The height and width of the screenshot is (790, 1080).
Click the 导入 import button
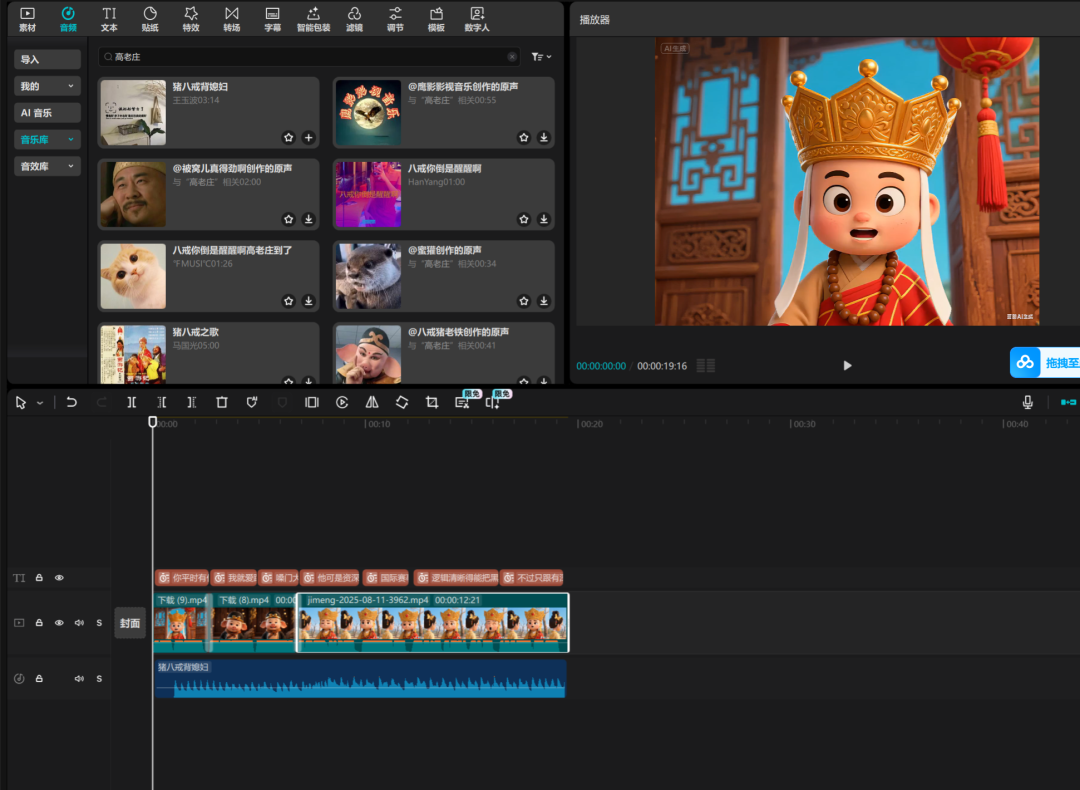click(x=48, y=59)
